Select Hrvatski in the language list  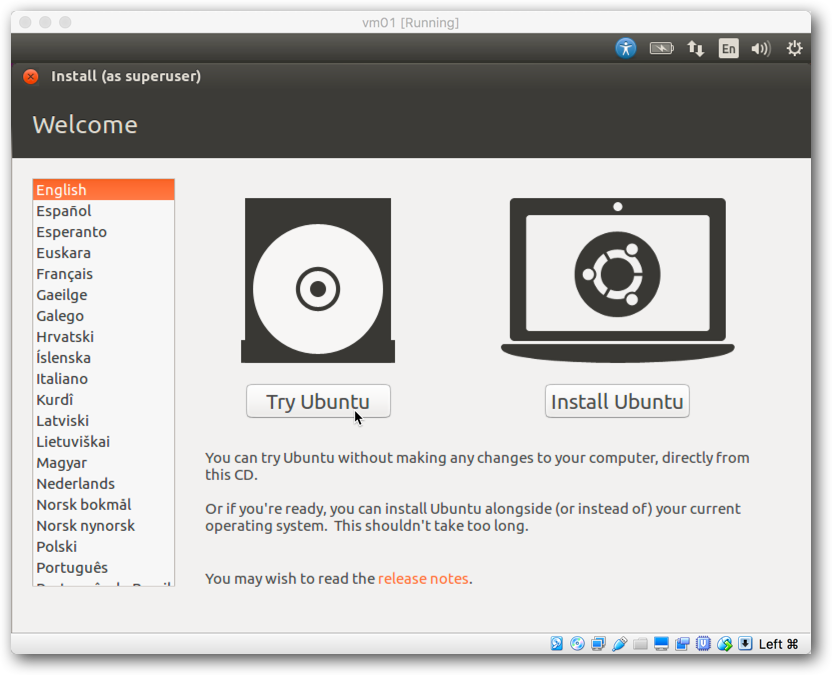point(103,337)
